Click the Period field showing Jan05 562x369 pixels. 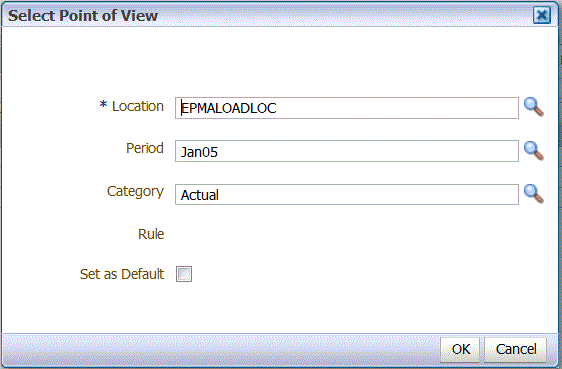point(347,151)
